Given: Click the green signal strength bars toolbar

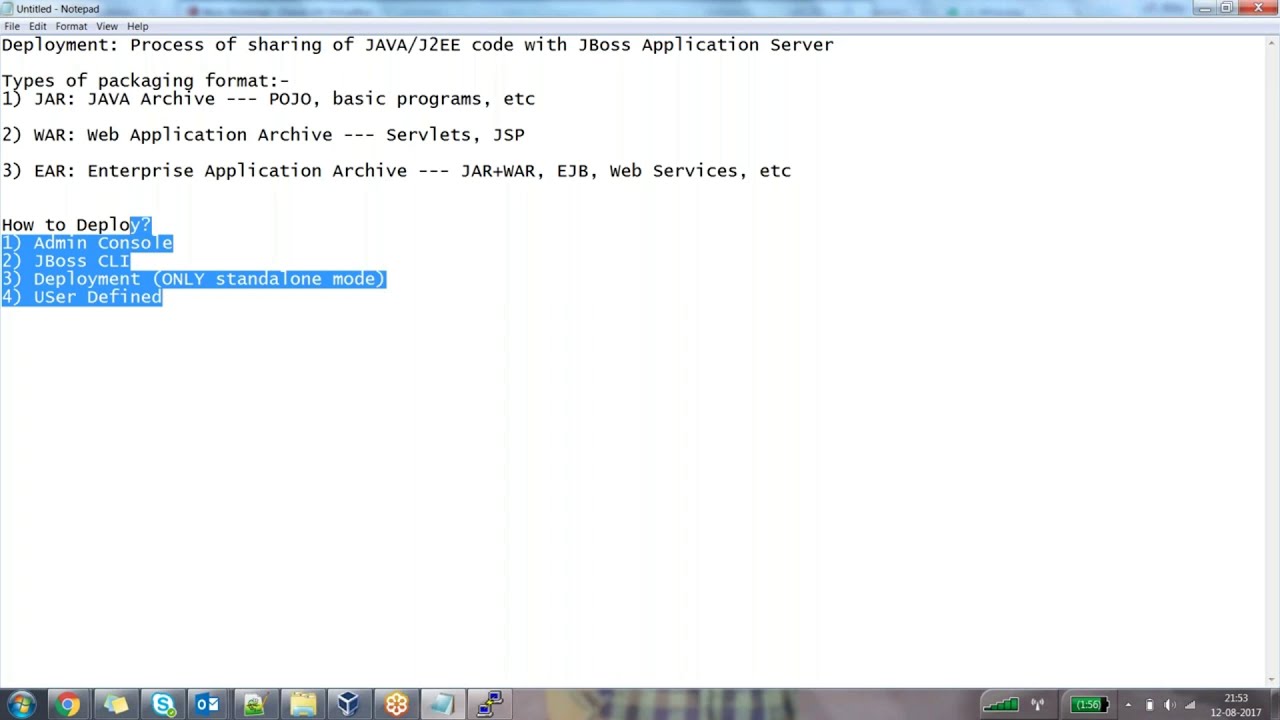Looking at the screenshot, I should click(x=1000, y=705).
